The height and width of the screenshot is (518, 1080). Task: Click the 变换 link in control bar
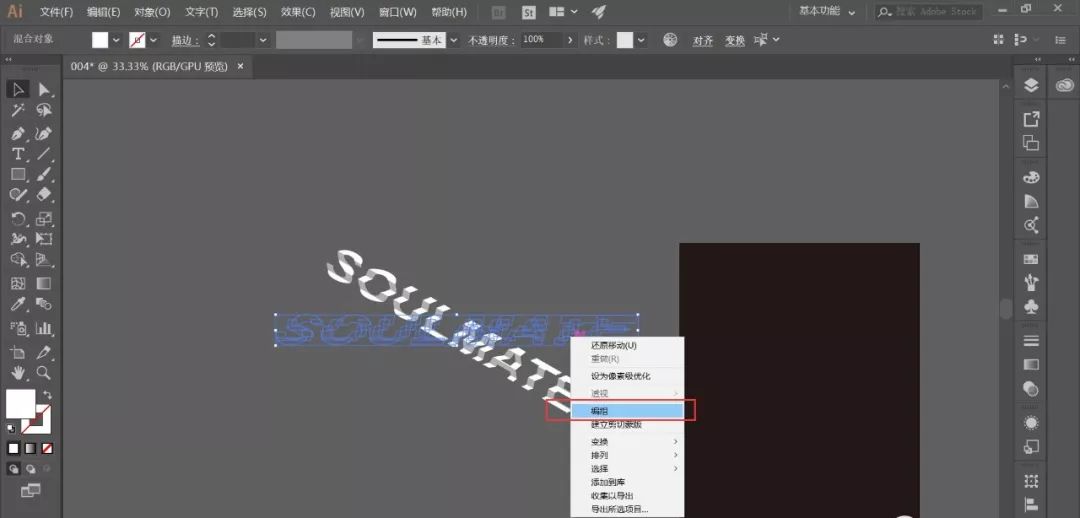[735, 41]
